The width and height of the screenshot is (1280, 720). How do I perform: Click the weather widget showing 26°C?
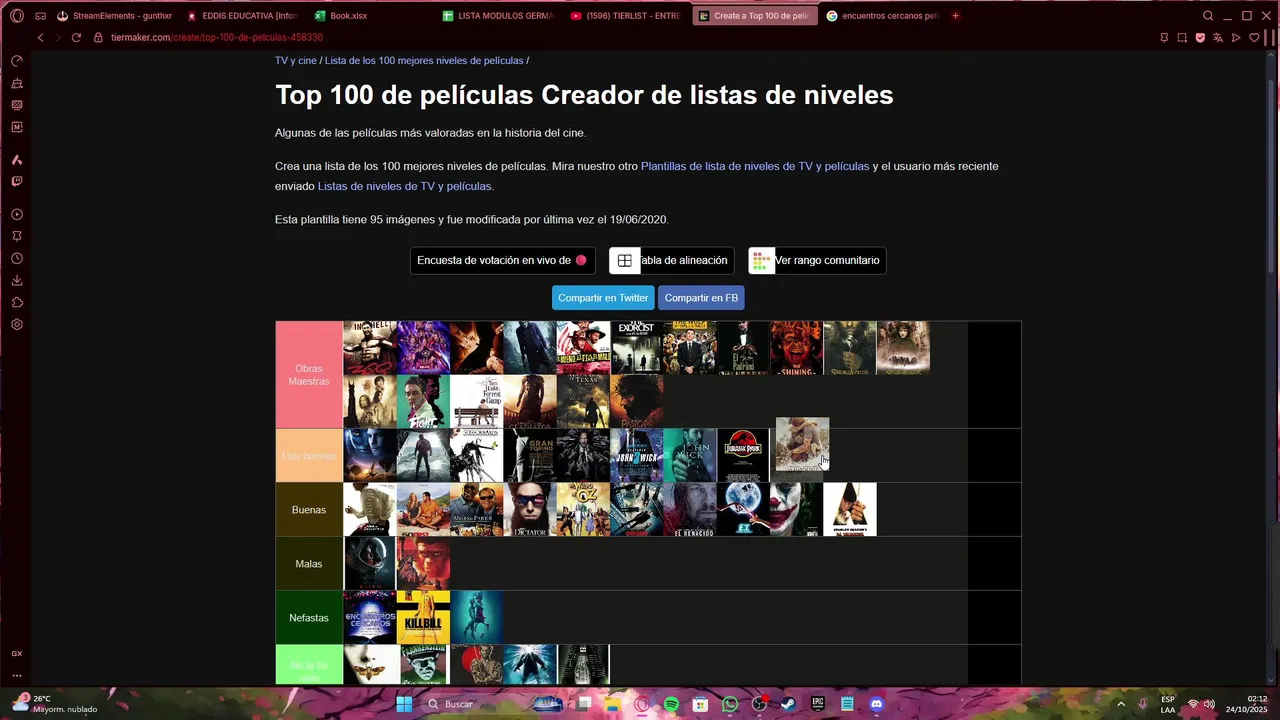(55, 704)
